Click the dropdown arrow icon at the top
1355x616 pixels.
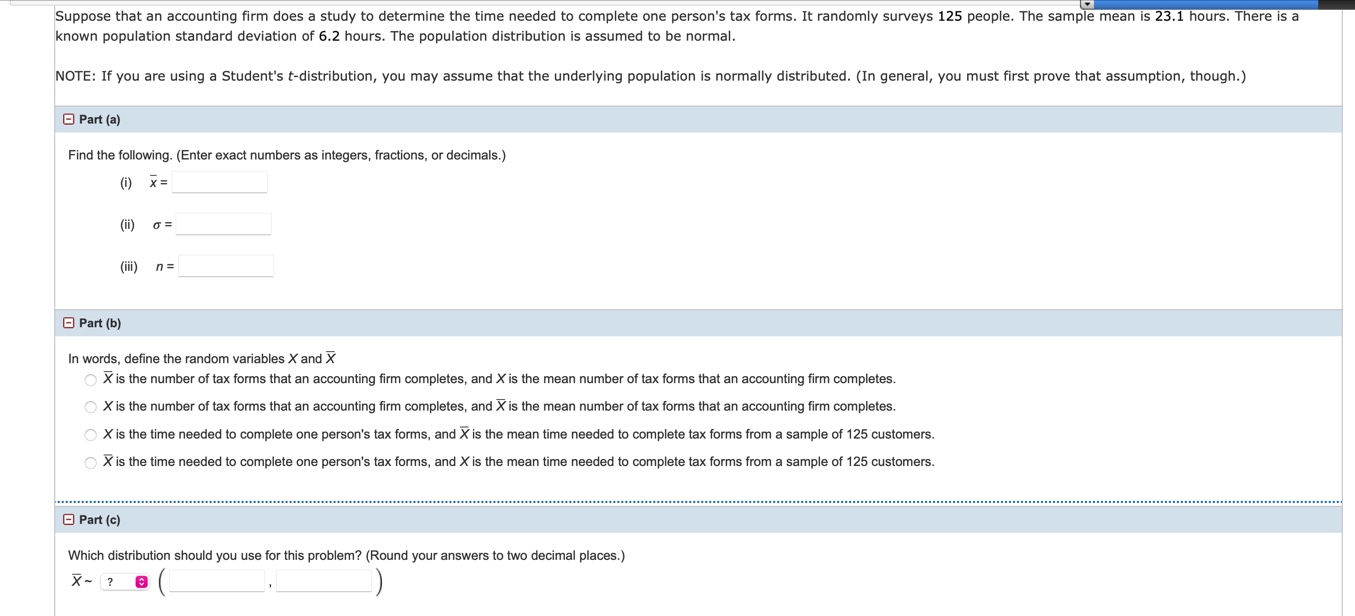[1086, 4]
